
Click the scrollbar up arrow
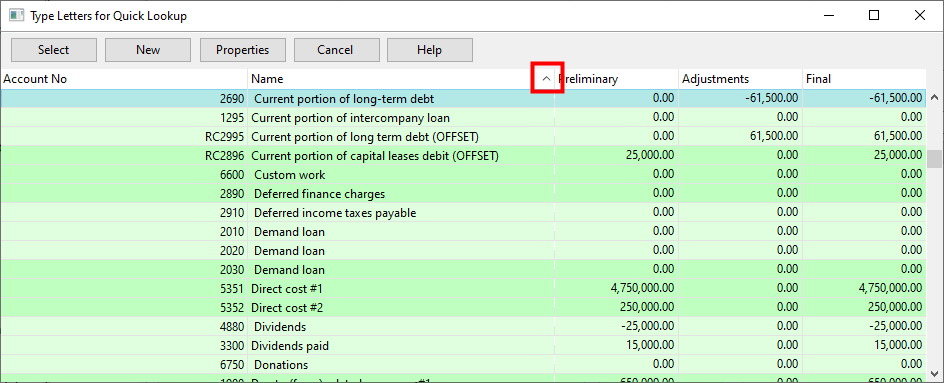pyautogui.click(x=934, y=97)
